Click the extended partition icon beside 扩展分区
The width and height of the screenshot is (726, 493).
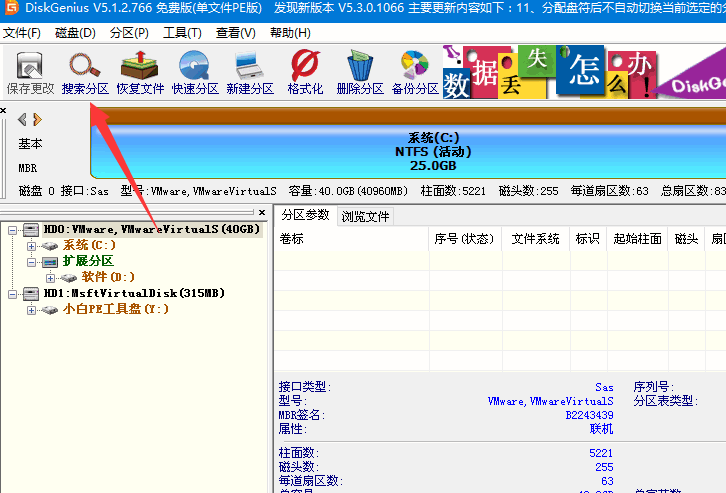click(50, 262)
